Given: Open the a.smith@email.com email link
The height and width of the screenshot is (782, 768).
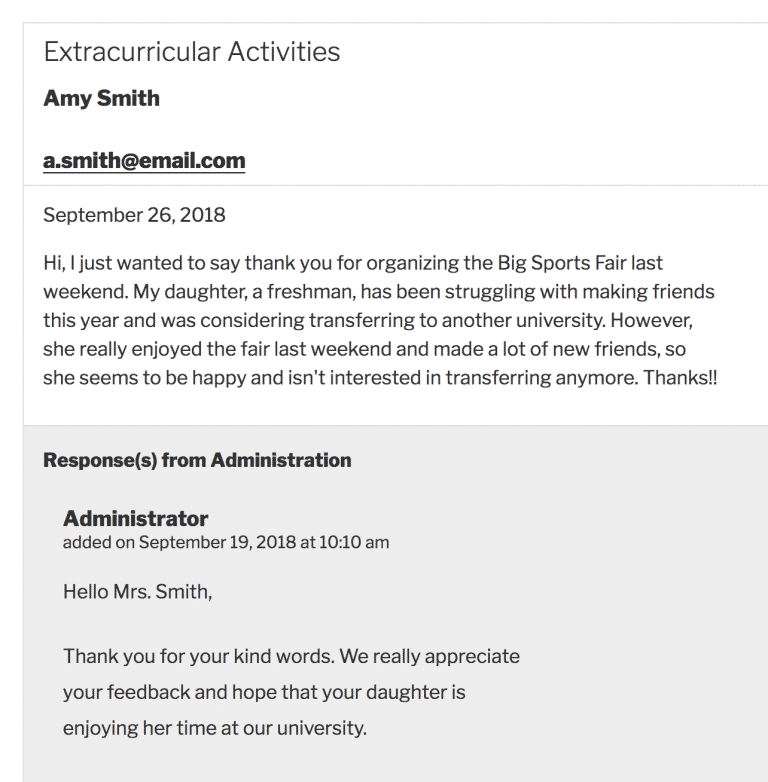Looking at the screenshot, I should coord(144,161).
